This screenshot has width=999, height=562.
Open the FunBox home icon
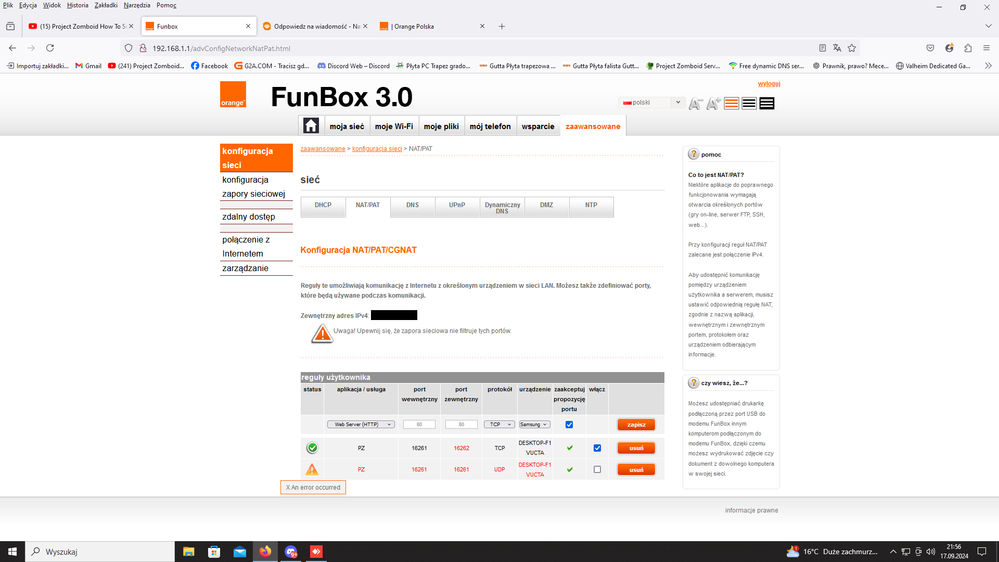[310, 126]
